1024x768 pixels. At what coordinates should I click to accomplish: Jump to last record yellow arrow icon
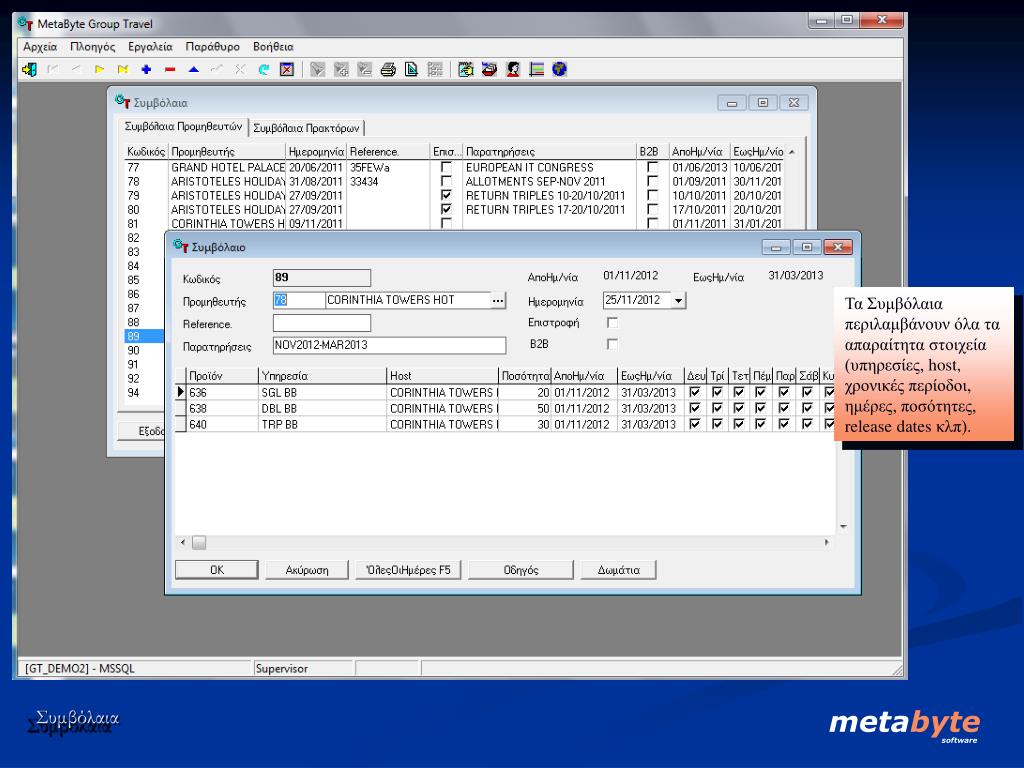pyautogui.click(x=123, y=69)
